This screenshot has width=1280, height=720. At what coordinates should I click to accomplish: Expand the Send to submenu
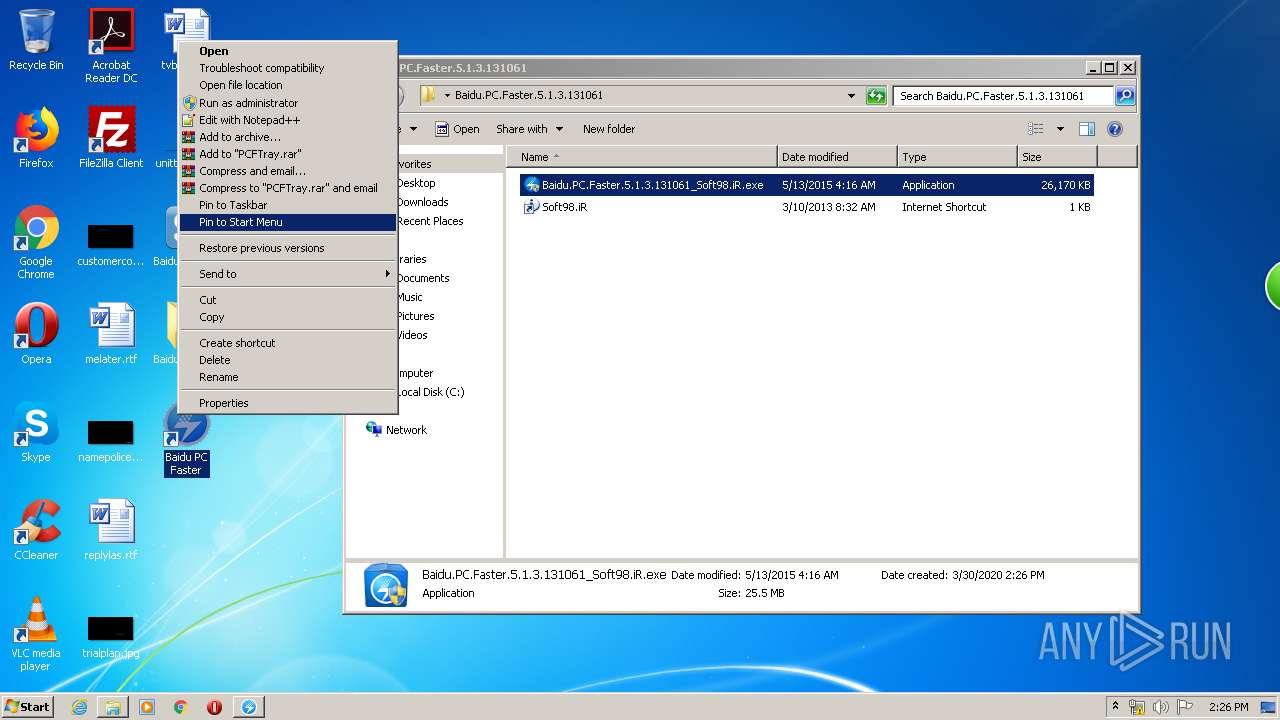coord(288,274)
